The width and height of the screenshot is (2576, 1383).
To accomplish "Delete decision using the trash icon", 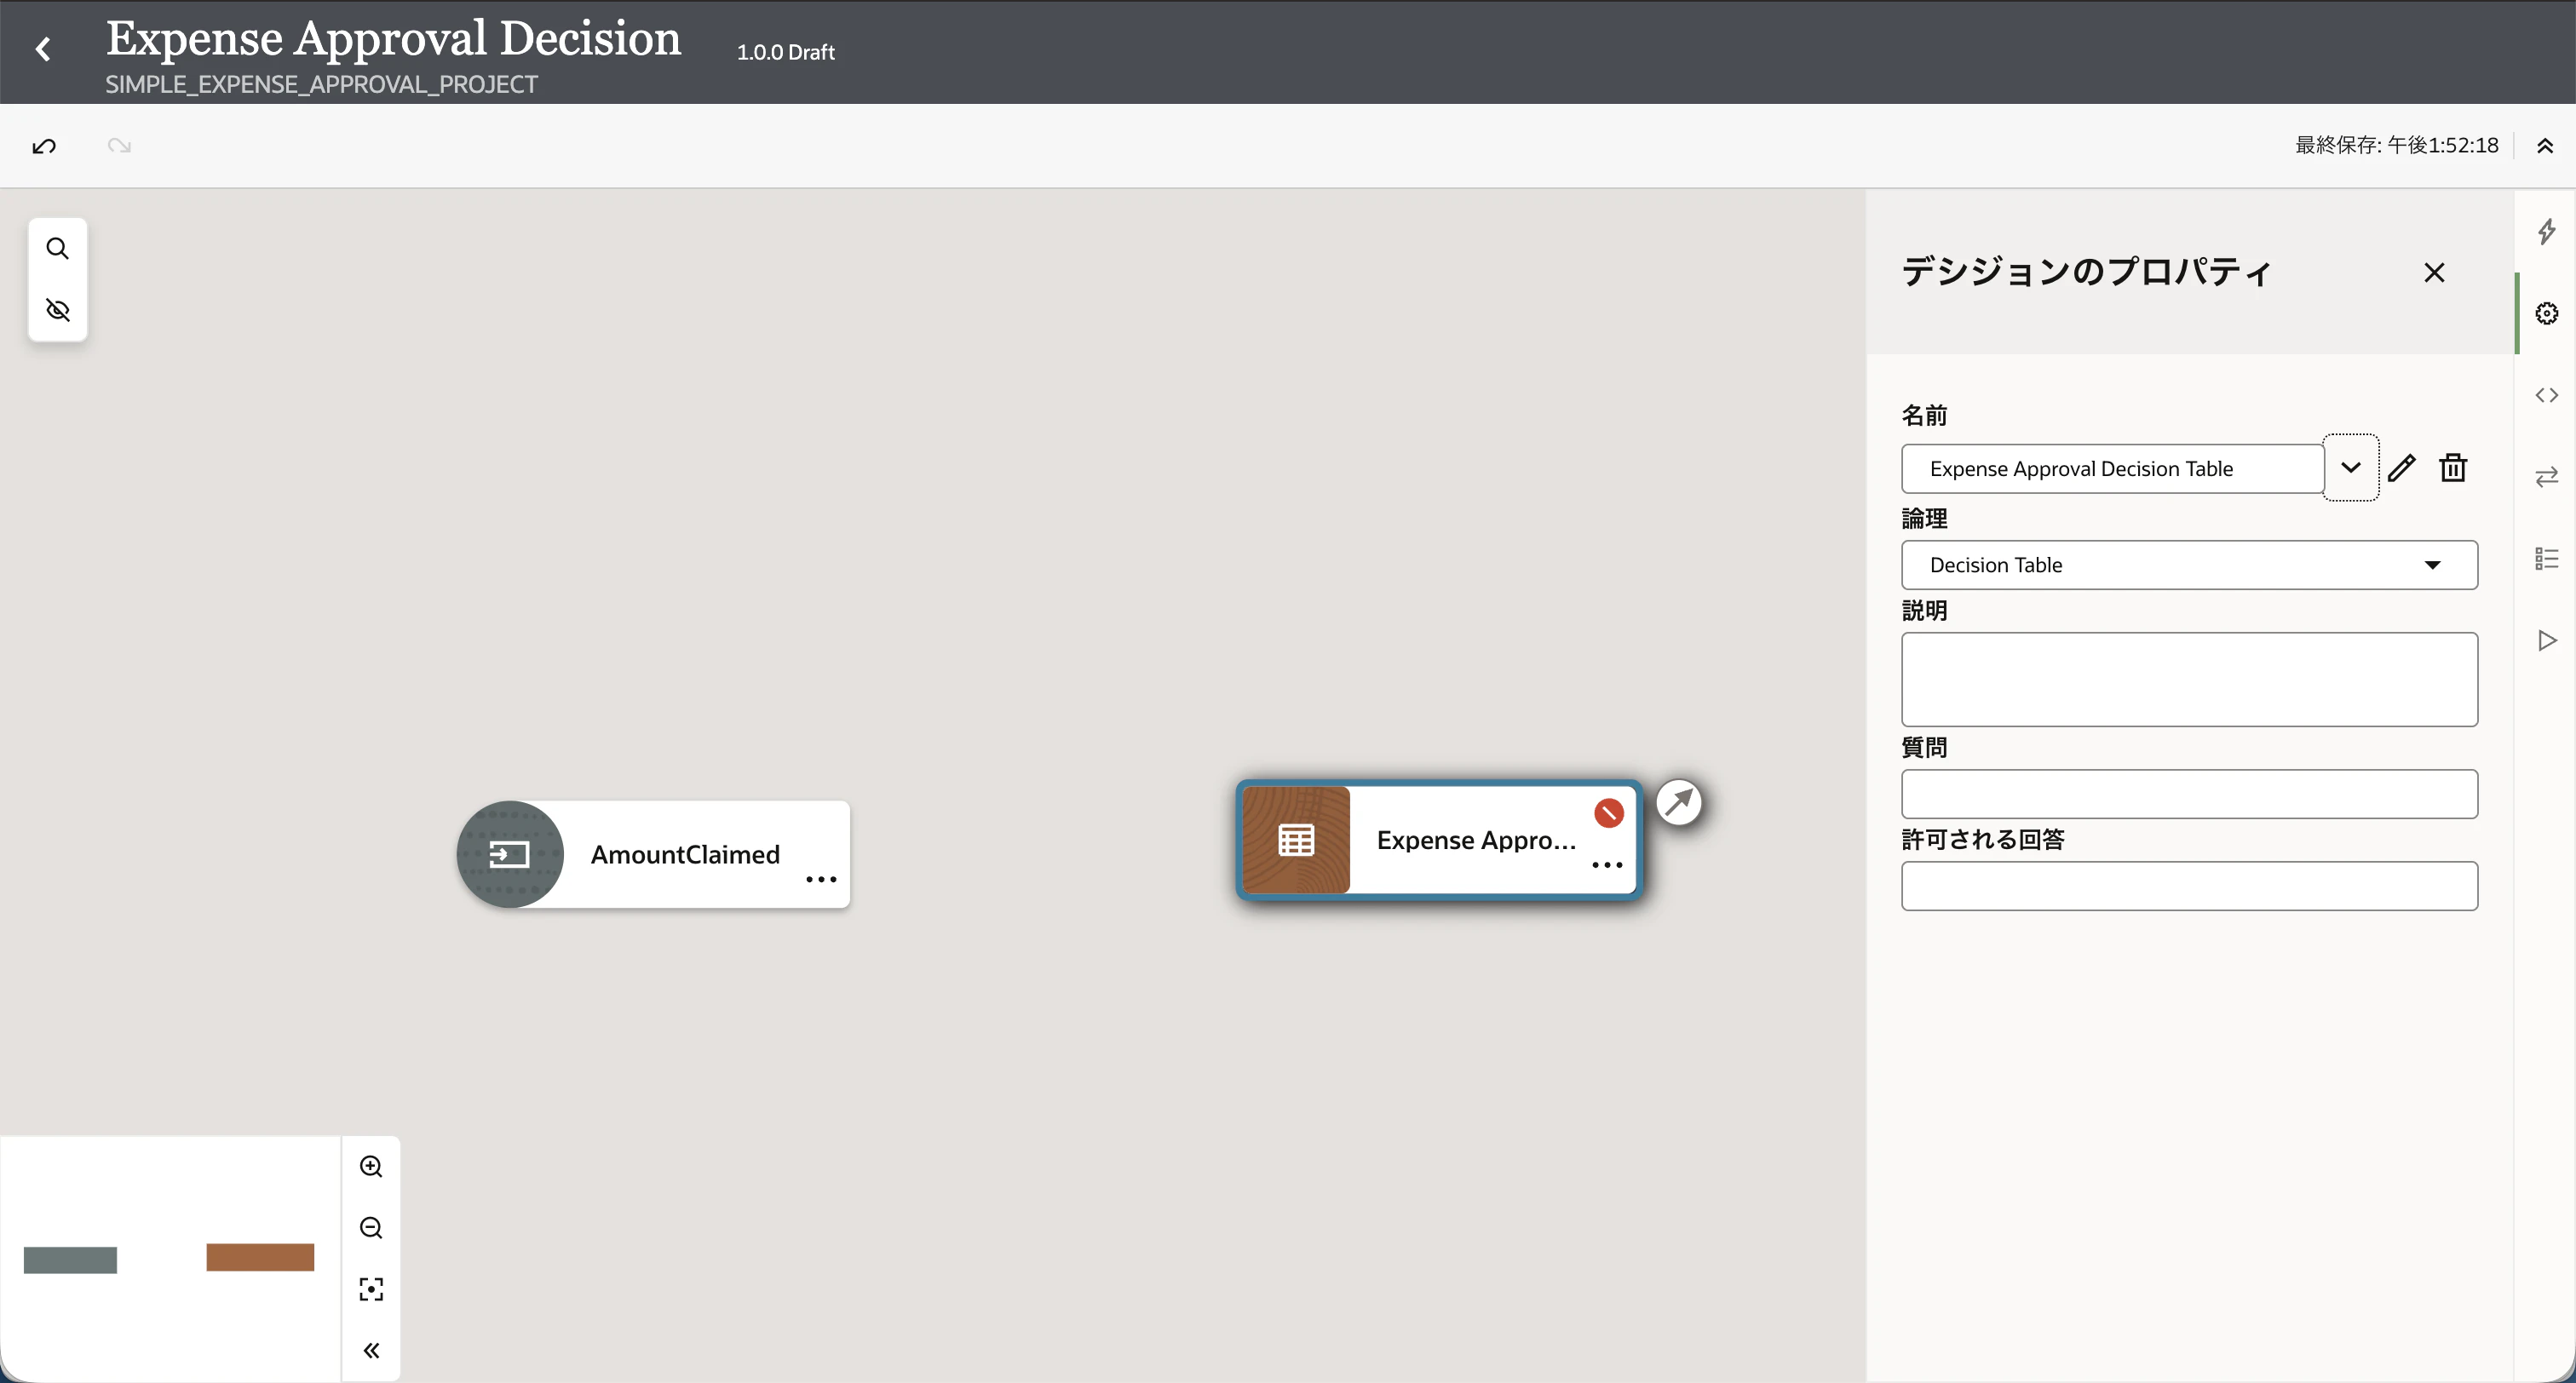I will point(2452,467).
